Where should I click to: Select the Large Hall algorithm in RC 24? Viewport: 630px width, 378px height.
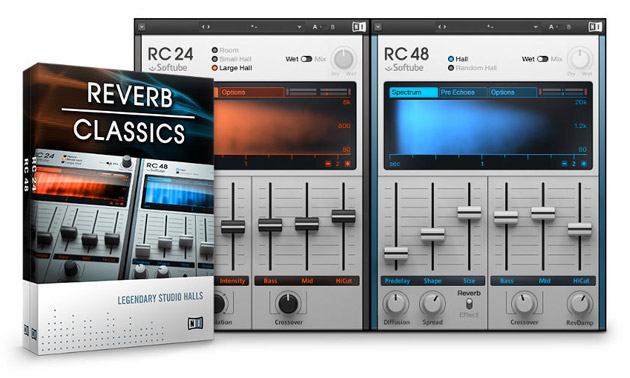[x=232, y=68]
